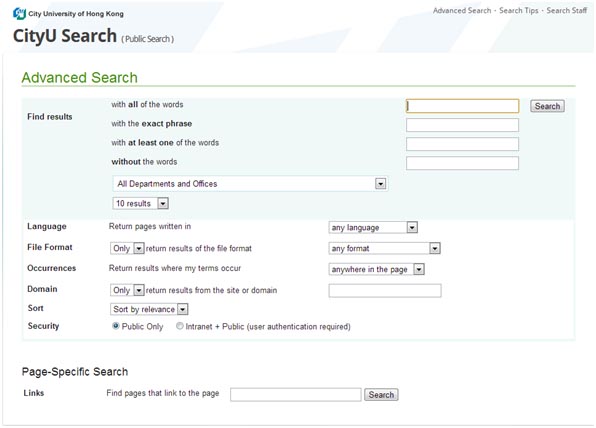
Task: Expand the 10 results dropdown
Action: point(140,203)
